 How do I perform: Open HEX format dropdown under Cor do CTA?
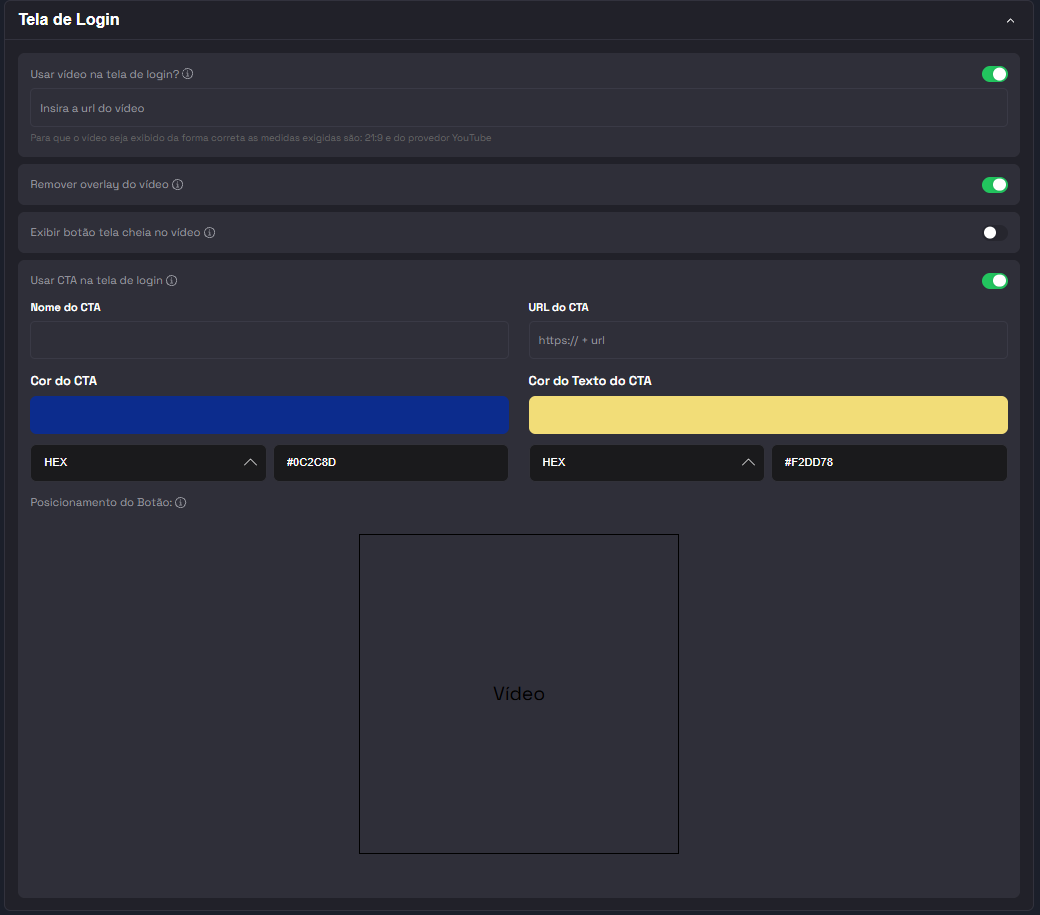[x=149, y=463]
